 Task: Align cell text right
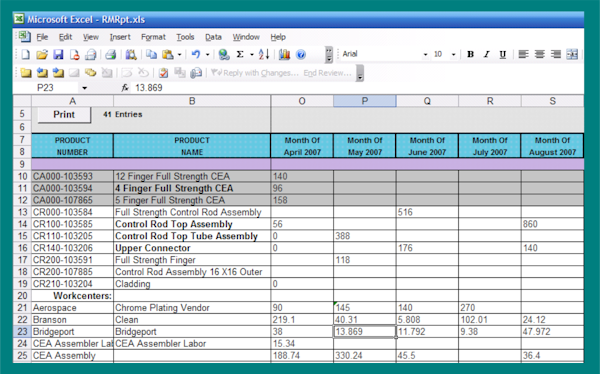coord(556,55)
